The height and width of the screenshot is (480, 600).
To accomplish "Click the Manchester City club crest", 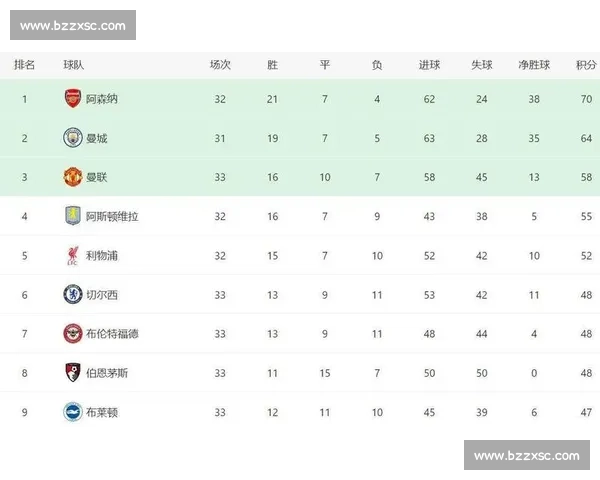I will point(73,138).
